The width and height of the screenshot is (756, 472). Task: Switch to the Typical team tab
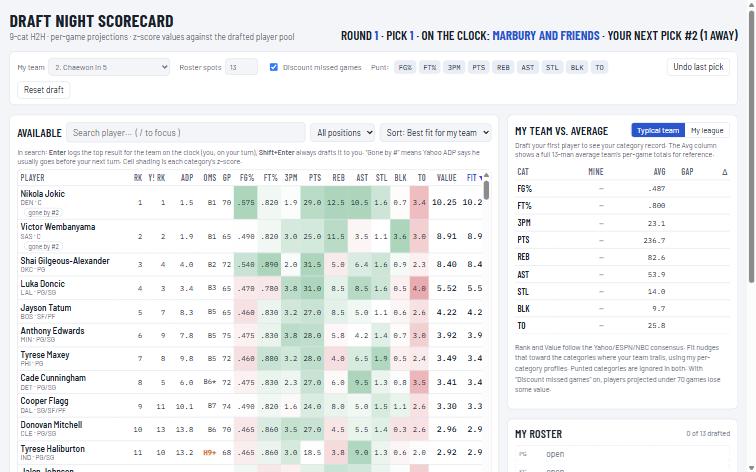click(x=658, y=130)
